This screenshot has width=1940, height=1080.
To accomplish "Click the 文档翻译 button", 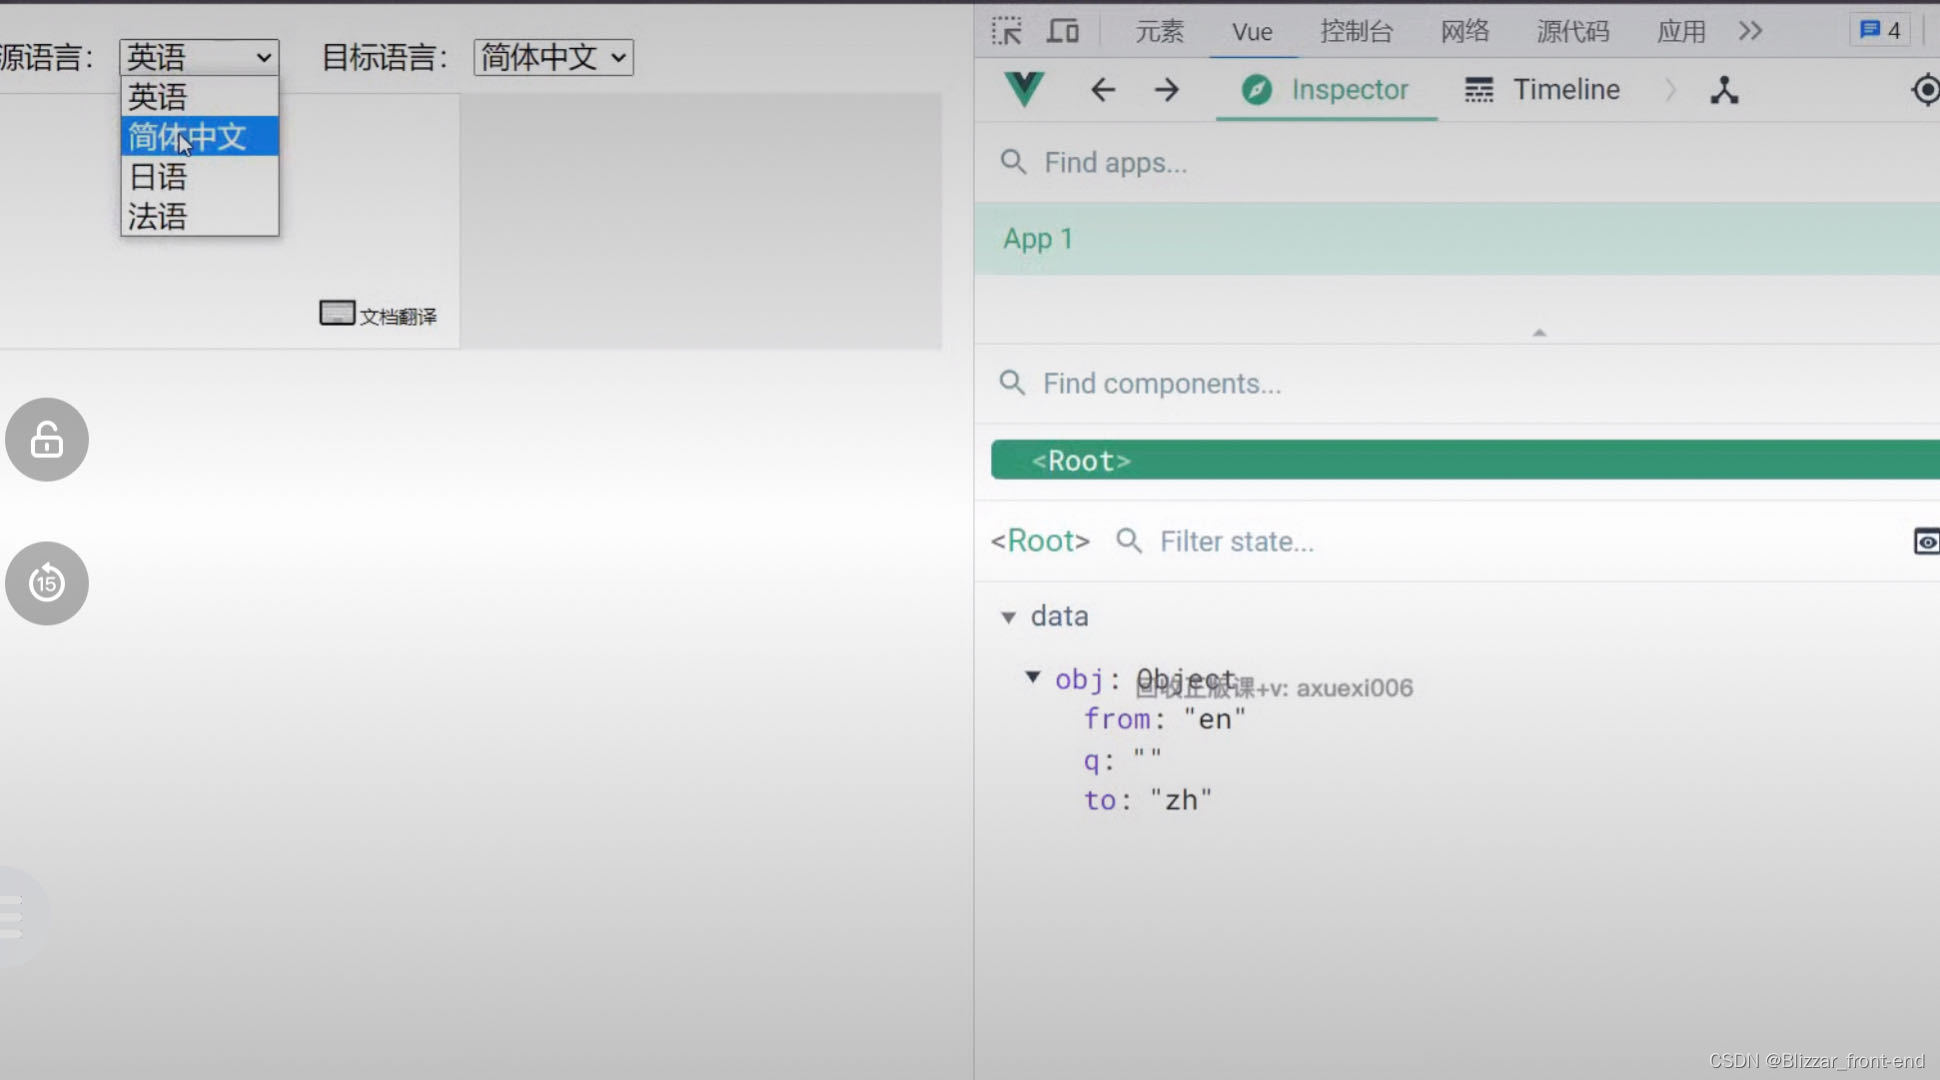I will 378,315.
